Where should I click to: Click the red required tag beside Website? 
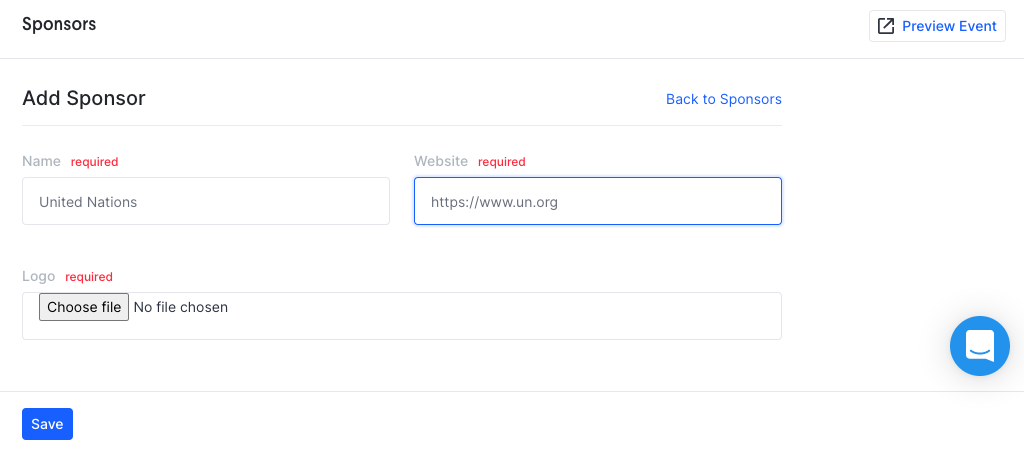502,162
